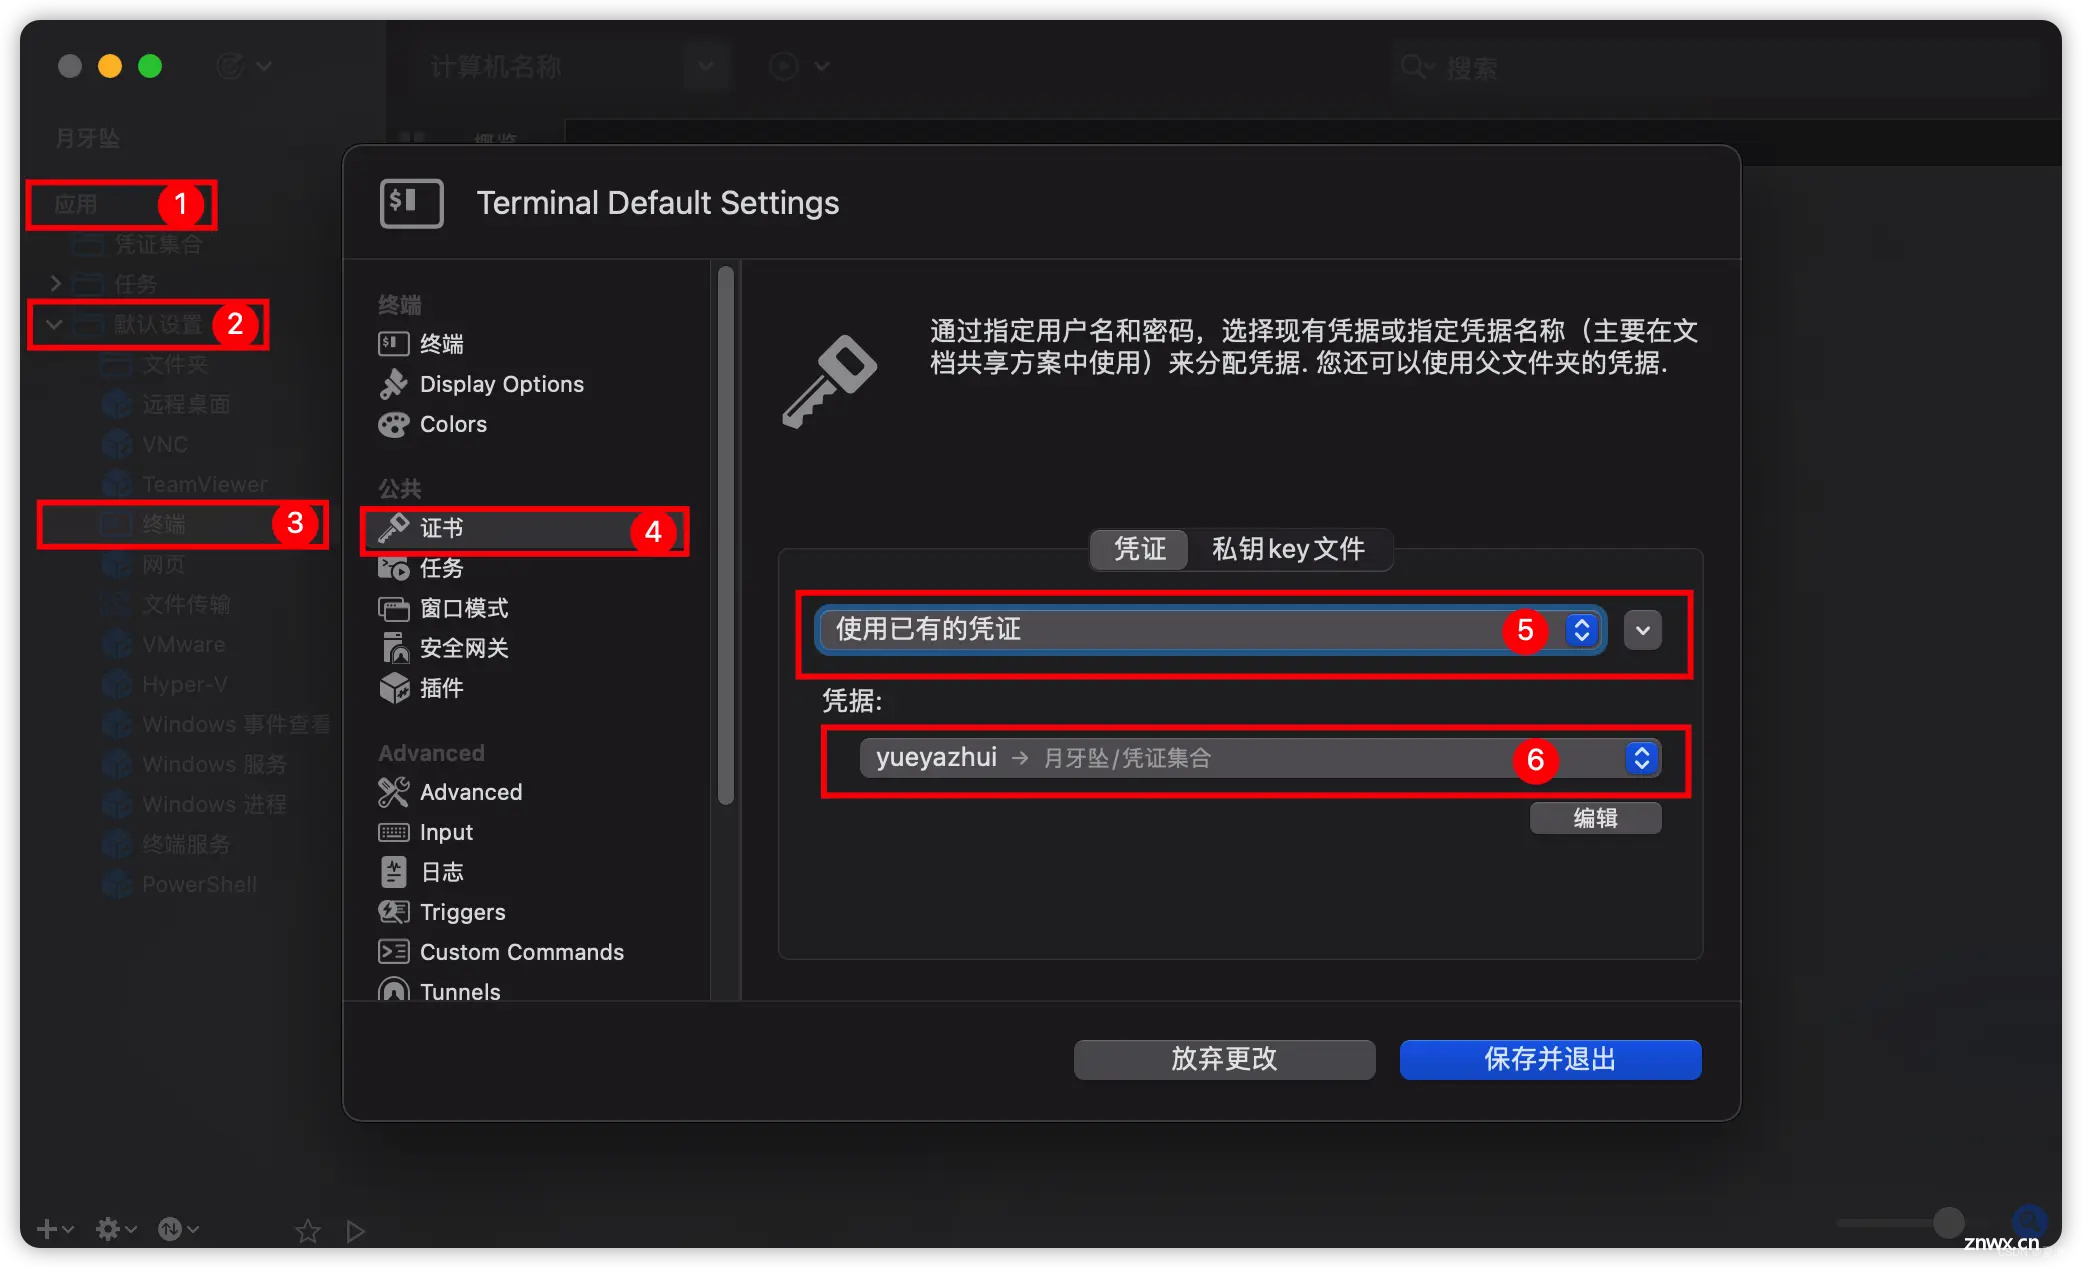This screenshot has width=2082, height=1268.
Task: Open 日志 log settings
Action: pyautogui.click(x=421, y=872)
